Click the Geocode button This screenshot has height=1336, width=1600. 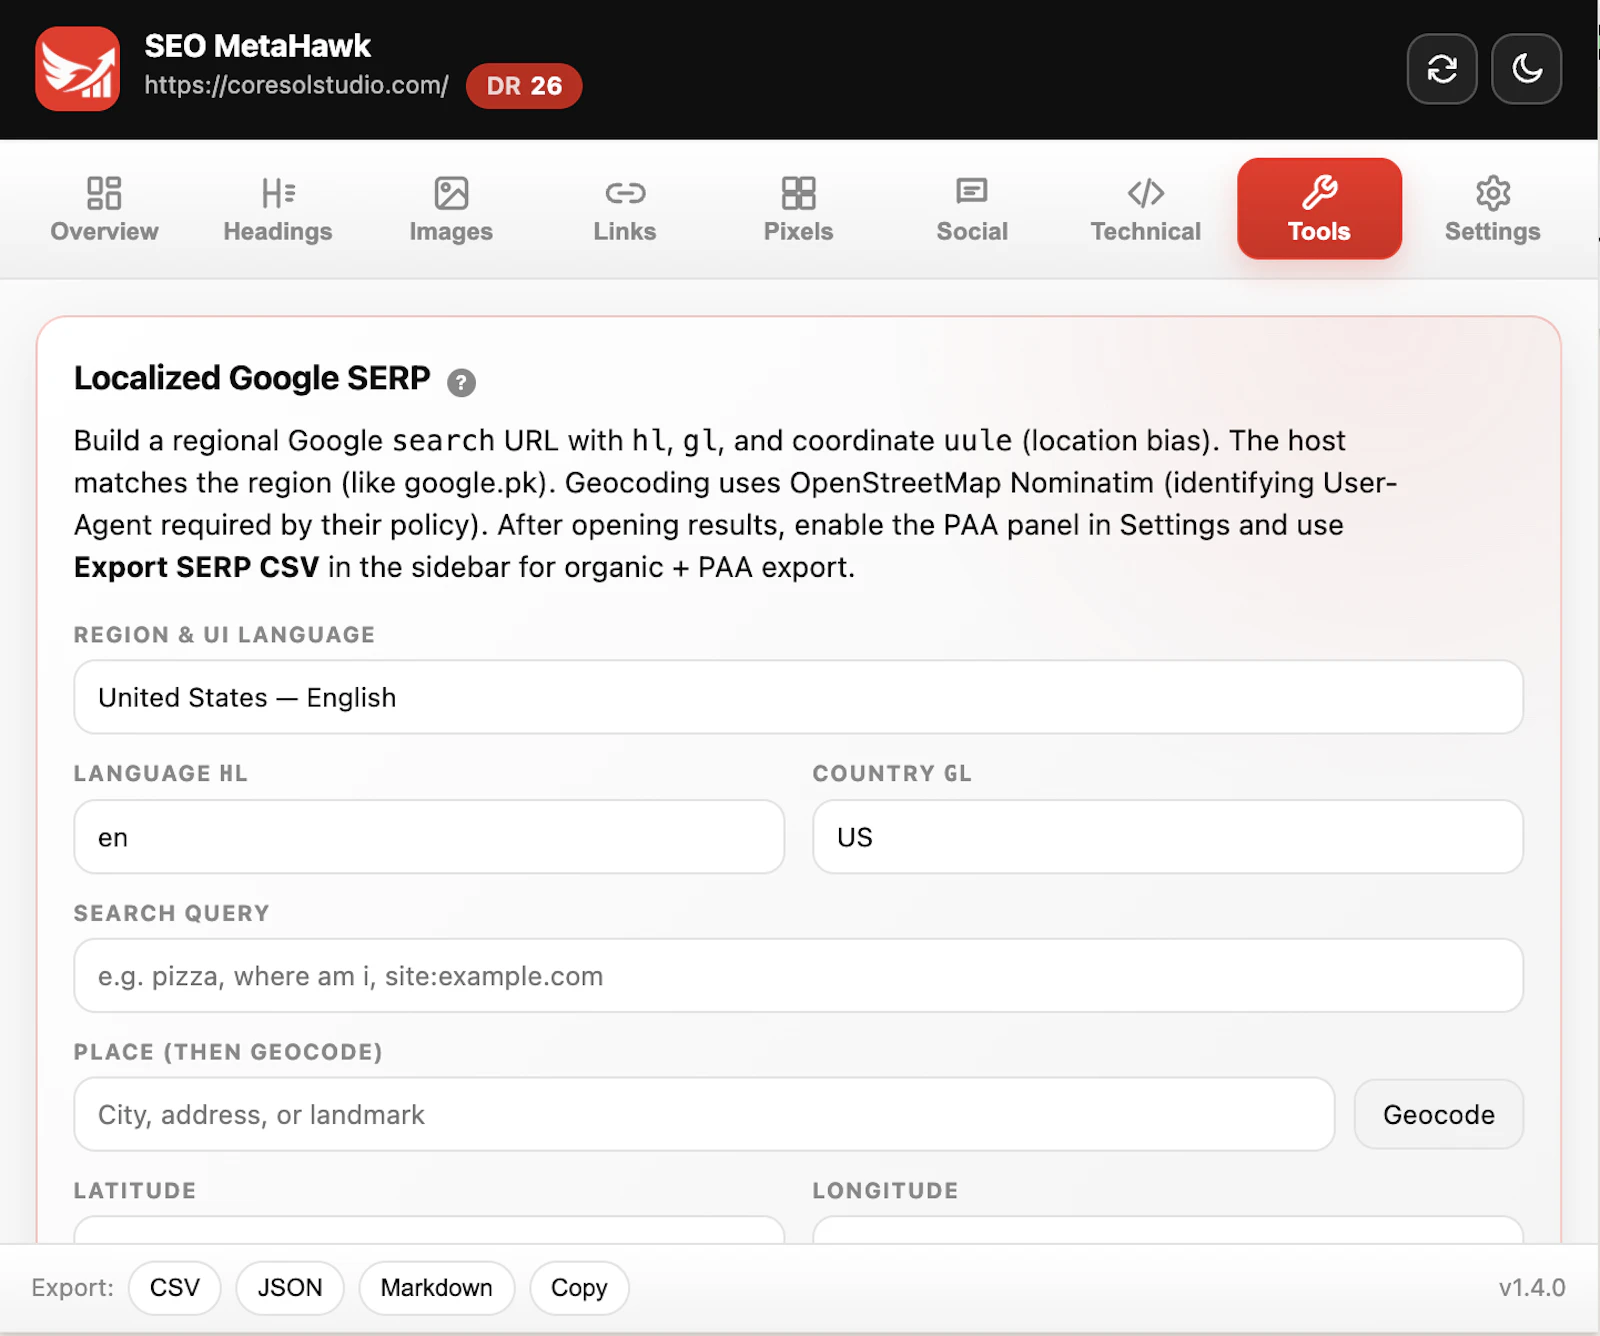(1439, 1114)
